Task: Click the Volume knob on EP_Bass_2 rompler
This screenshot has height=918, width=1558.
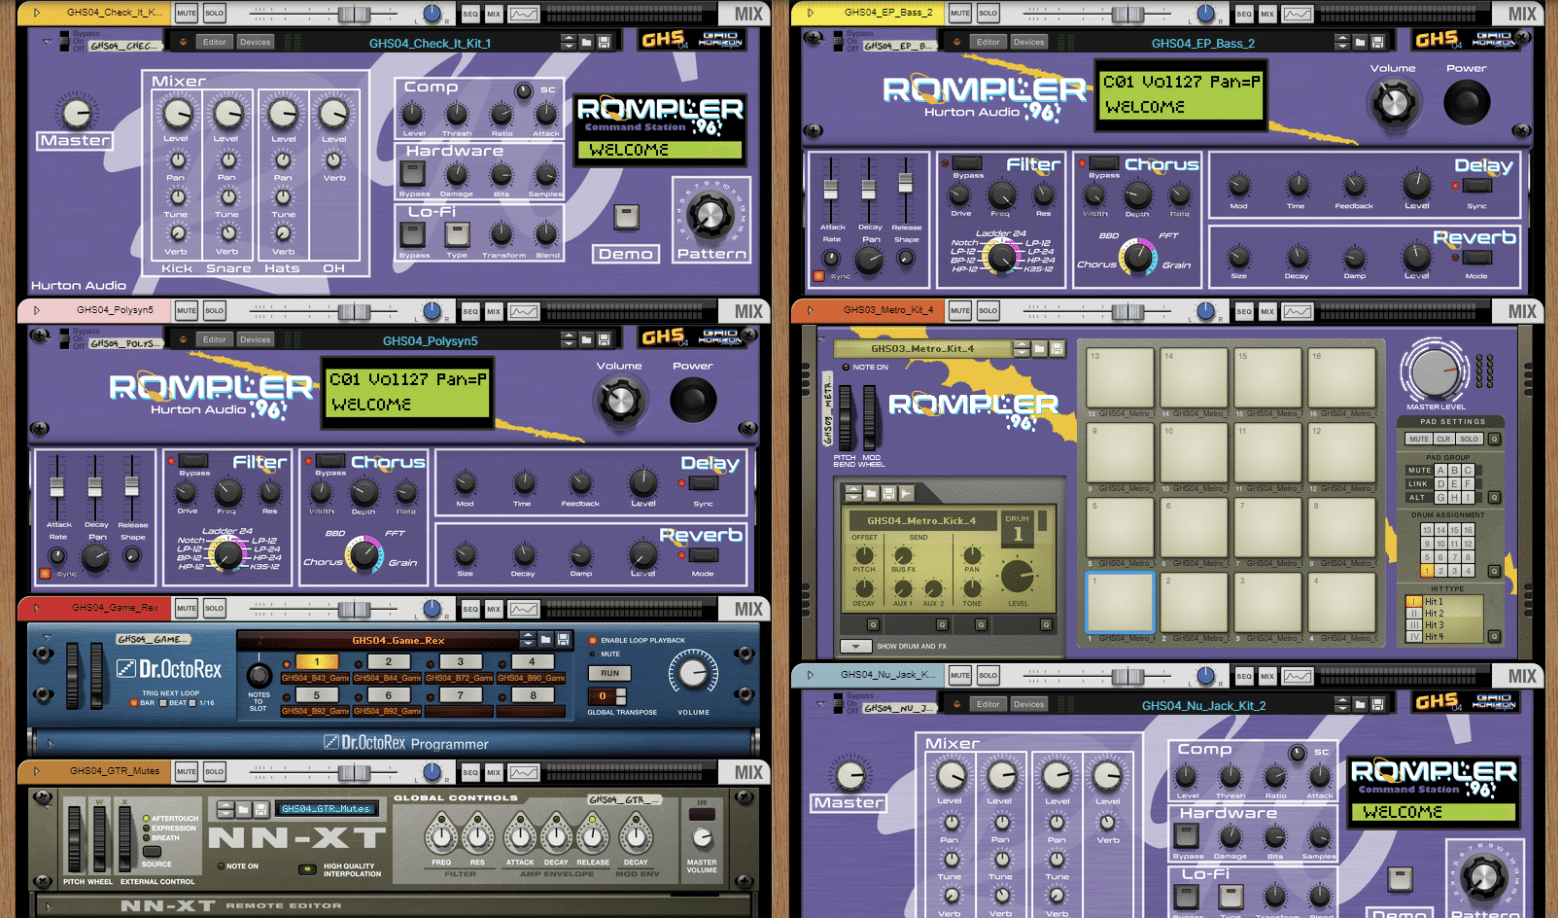Action: [1393, 102]
